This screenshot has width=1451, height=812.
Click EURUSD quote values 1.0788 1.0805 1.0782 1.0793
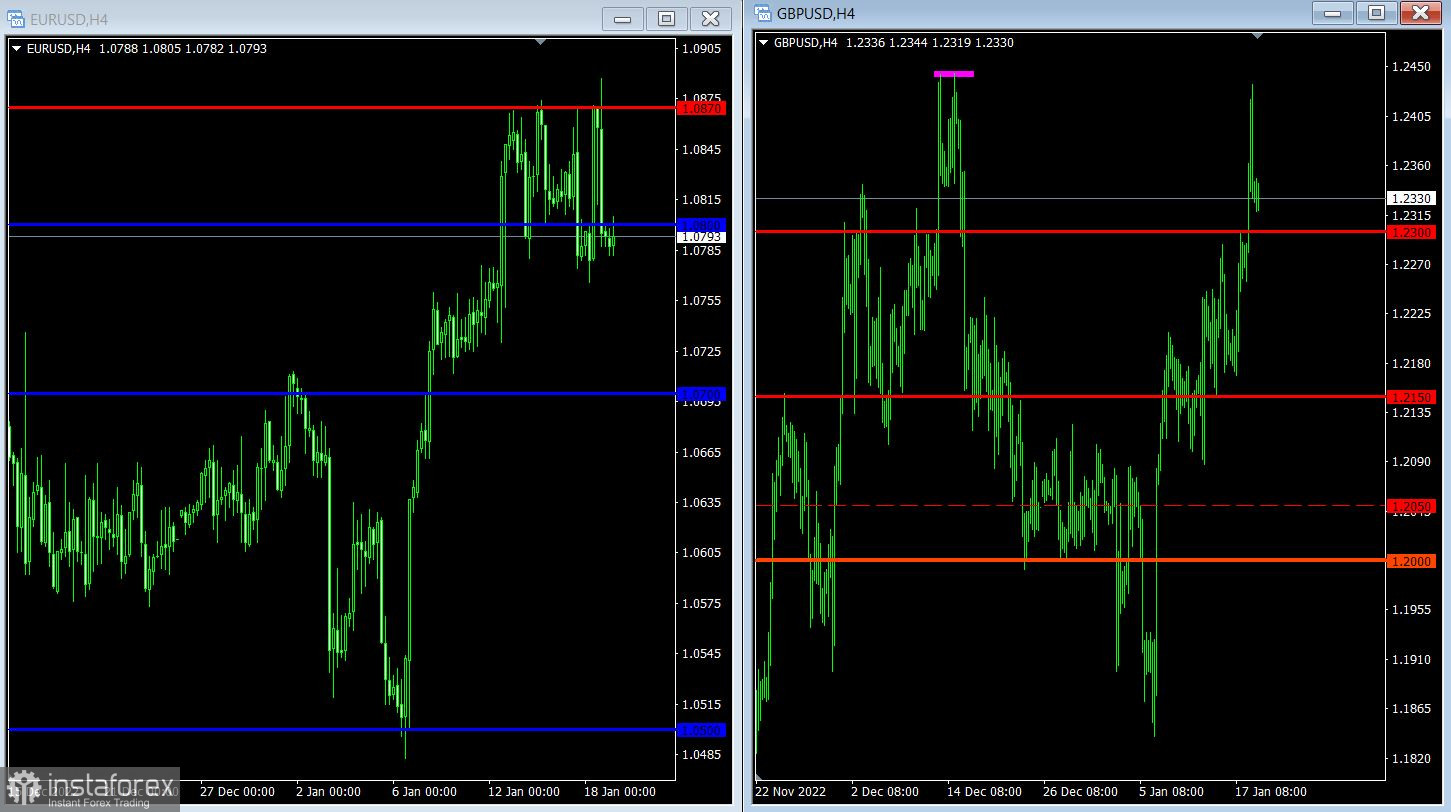[182, 48]
